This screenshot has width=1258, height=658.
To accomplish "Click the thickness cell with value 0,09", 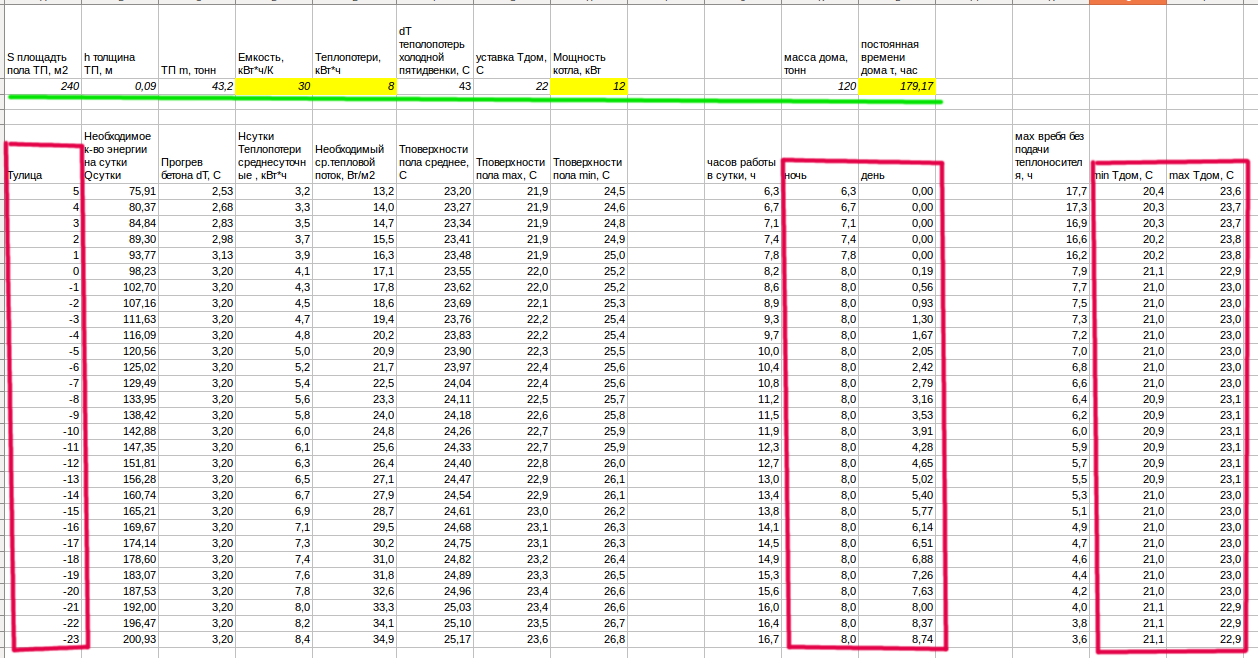I will [x=120, y=87].
